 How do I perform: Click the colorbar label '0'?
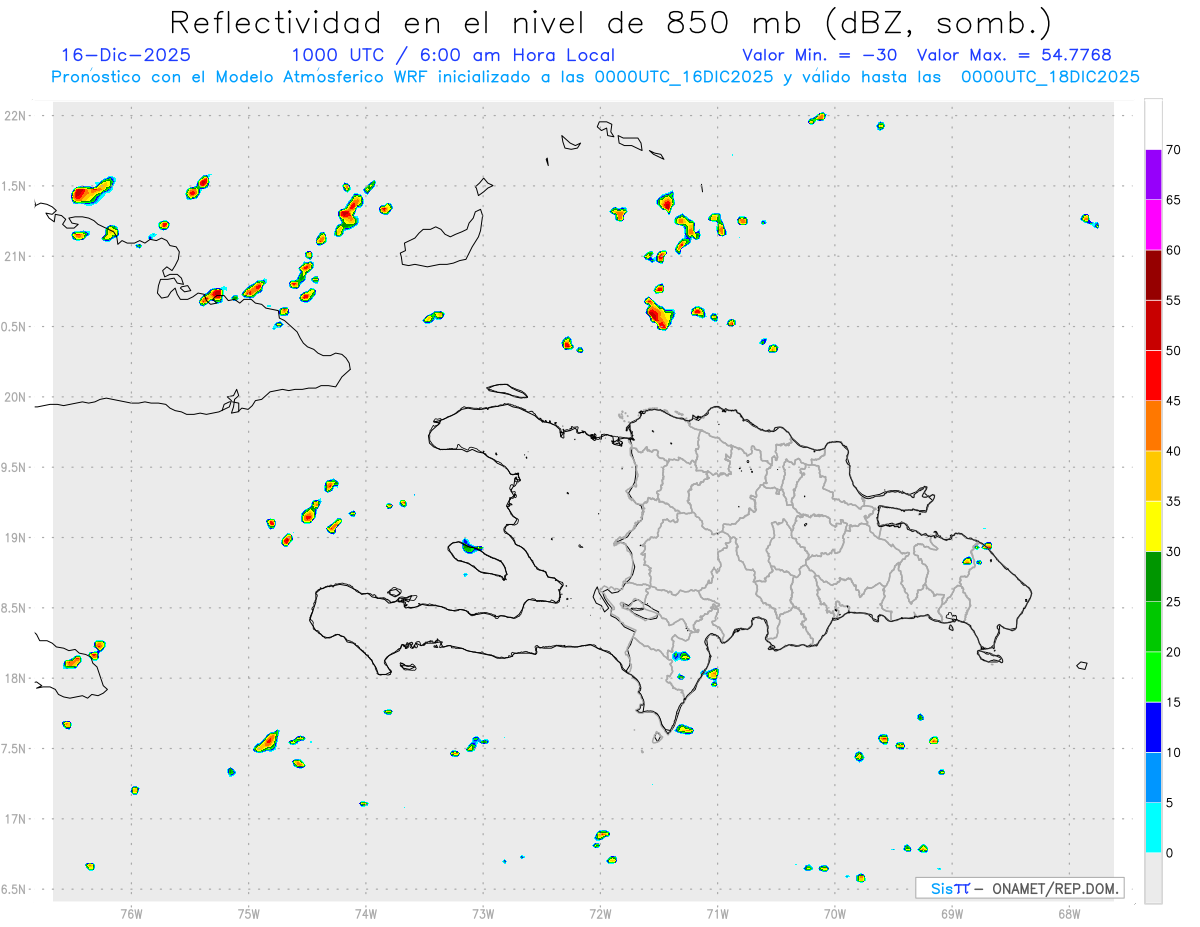[1169, 852]
